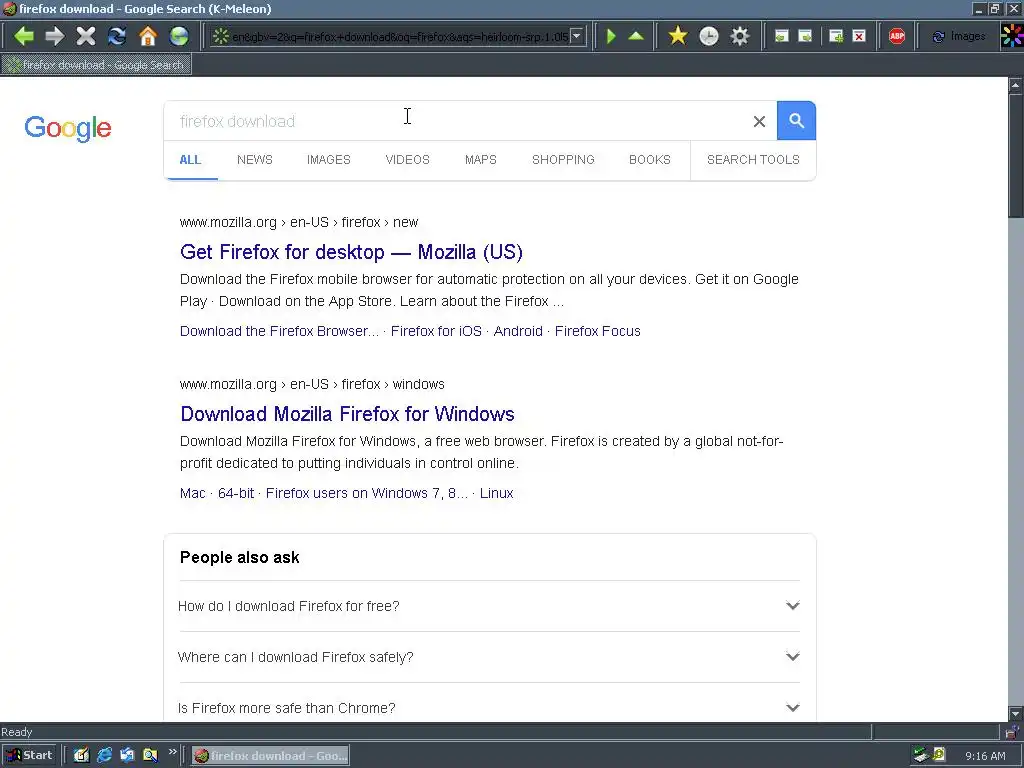Click the 'People also ask' heading
This screenshot has width=1024, height=768.
coord(240,558)
